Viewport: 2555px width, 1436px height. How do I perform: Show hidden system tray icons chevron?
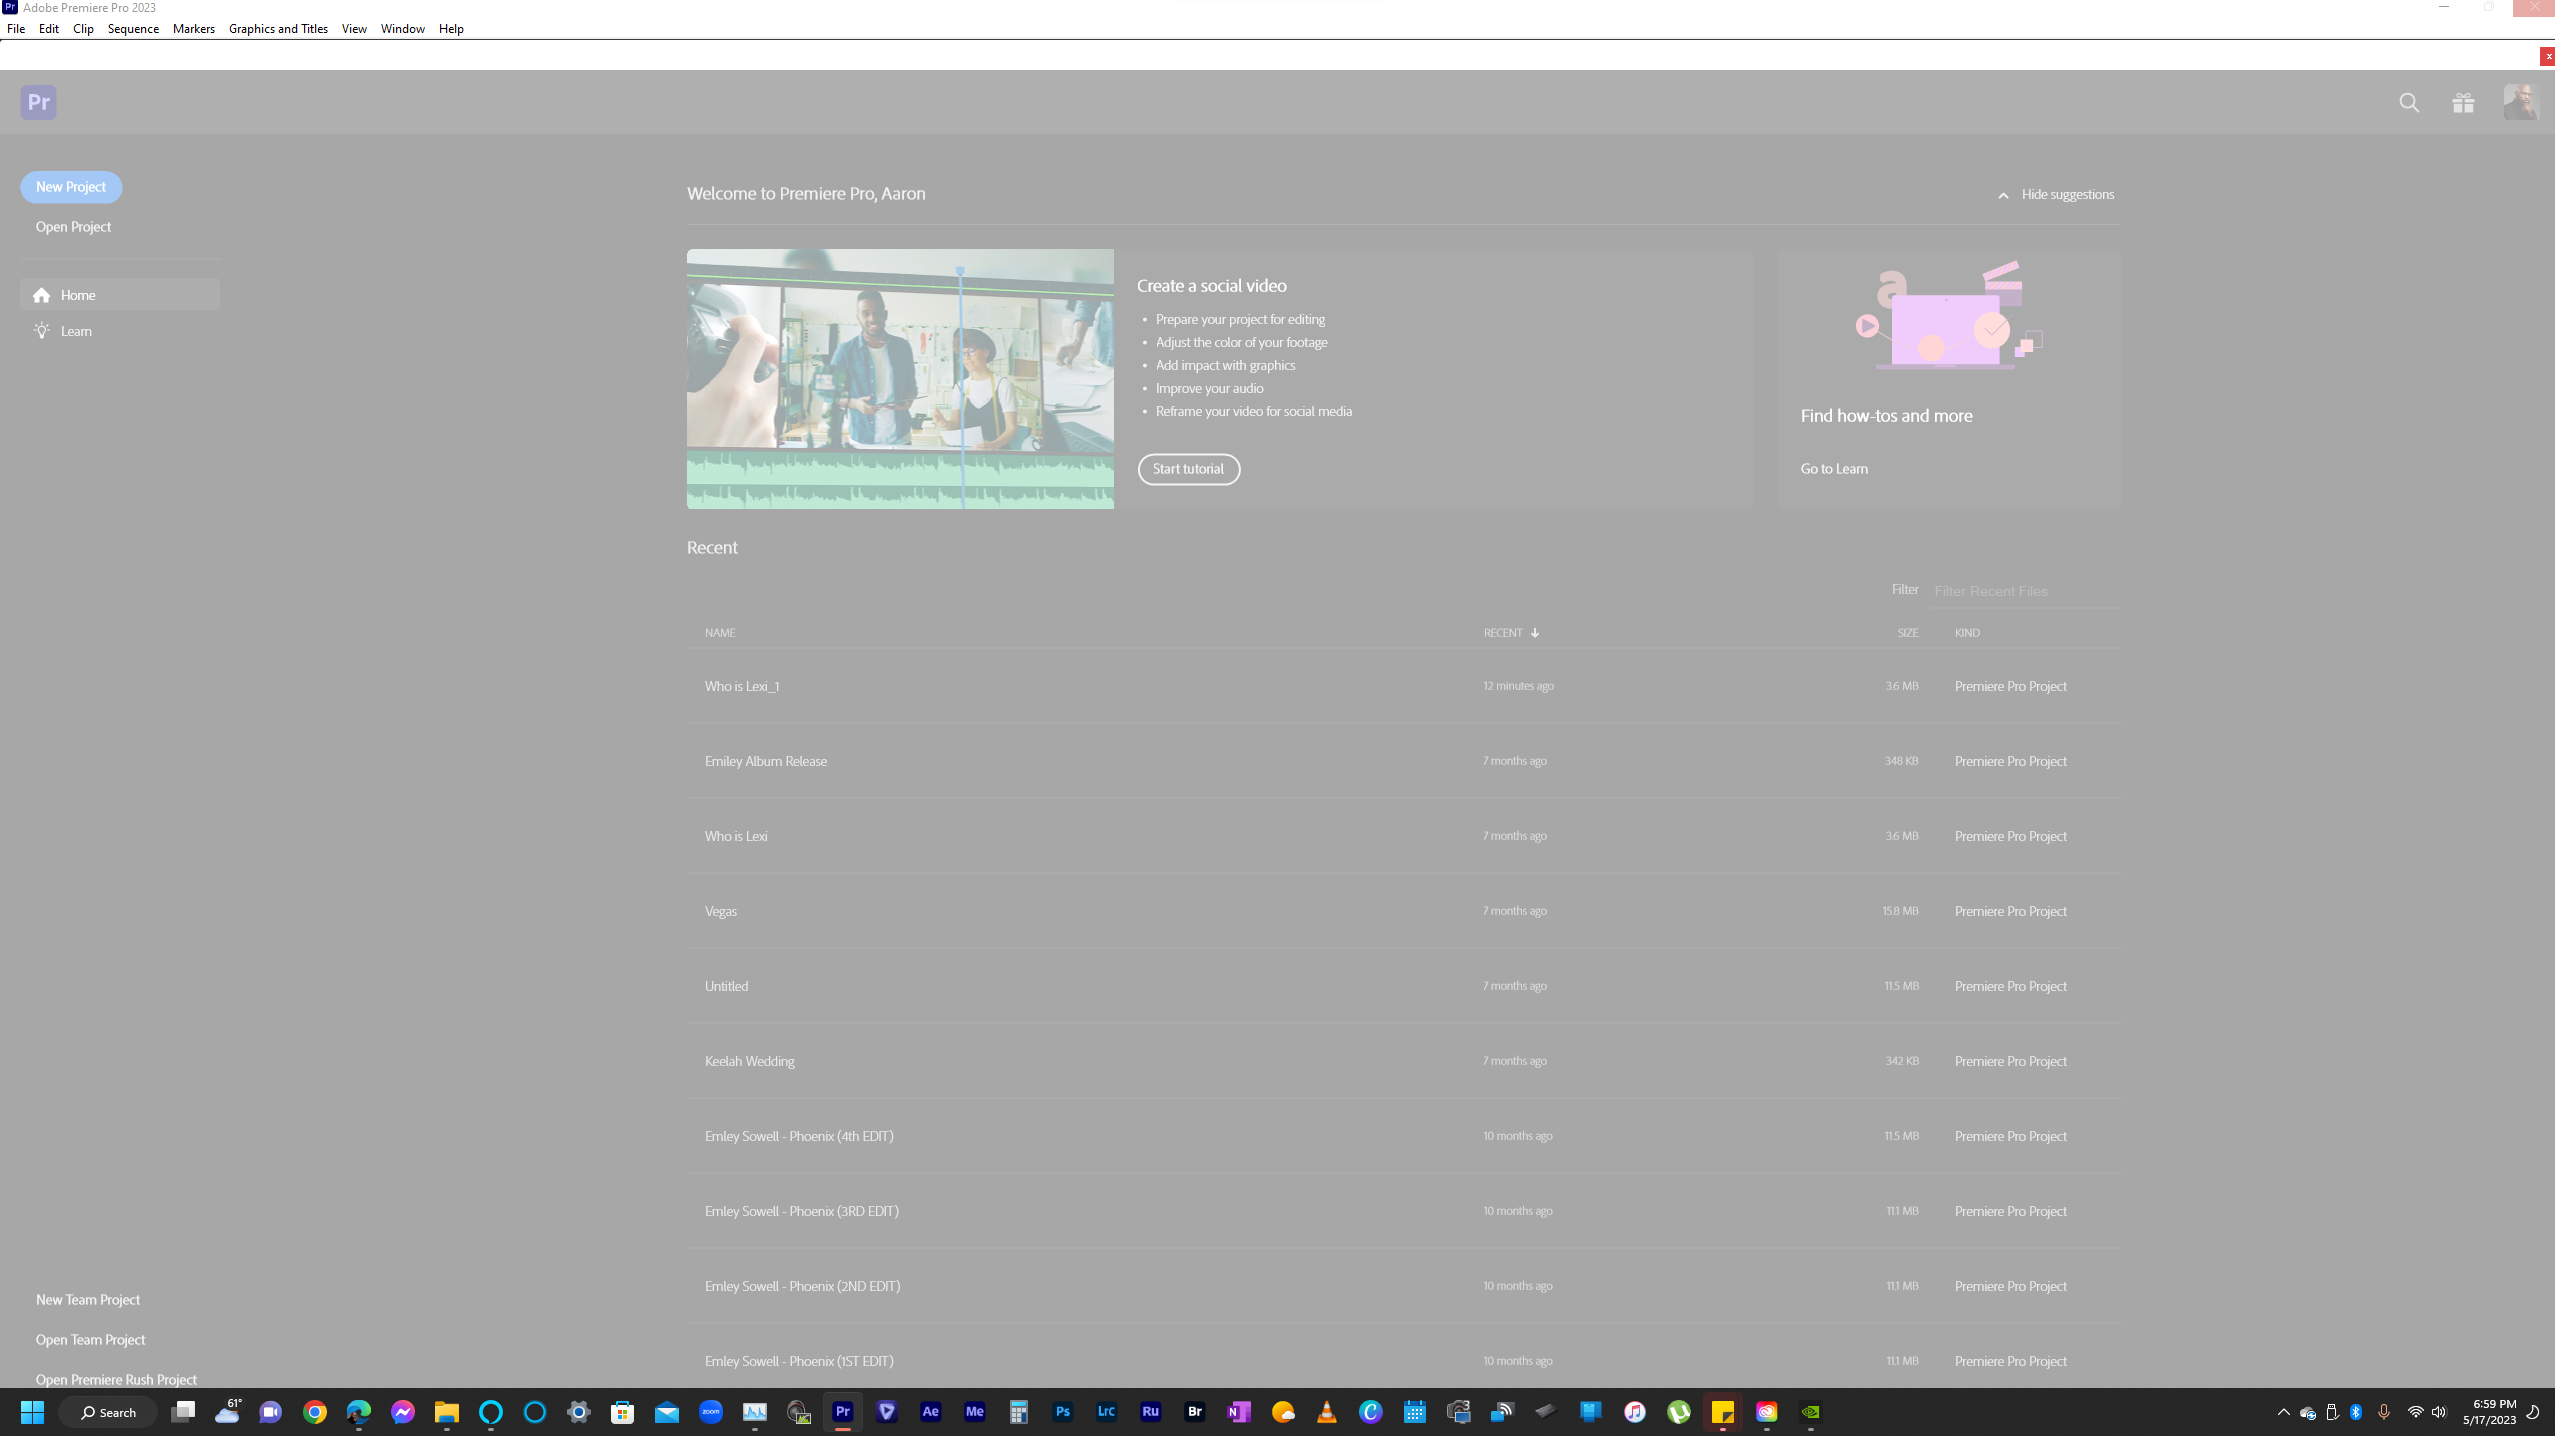click(x=2283, y=1412)
